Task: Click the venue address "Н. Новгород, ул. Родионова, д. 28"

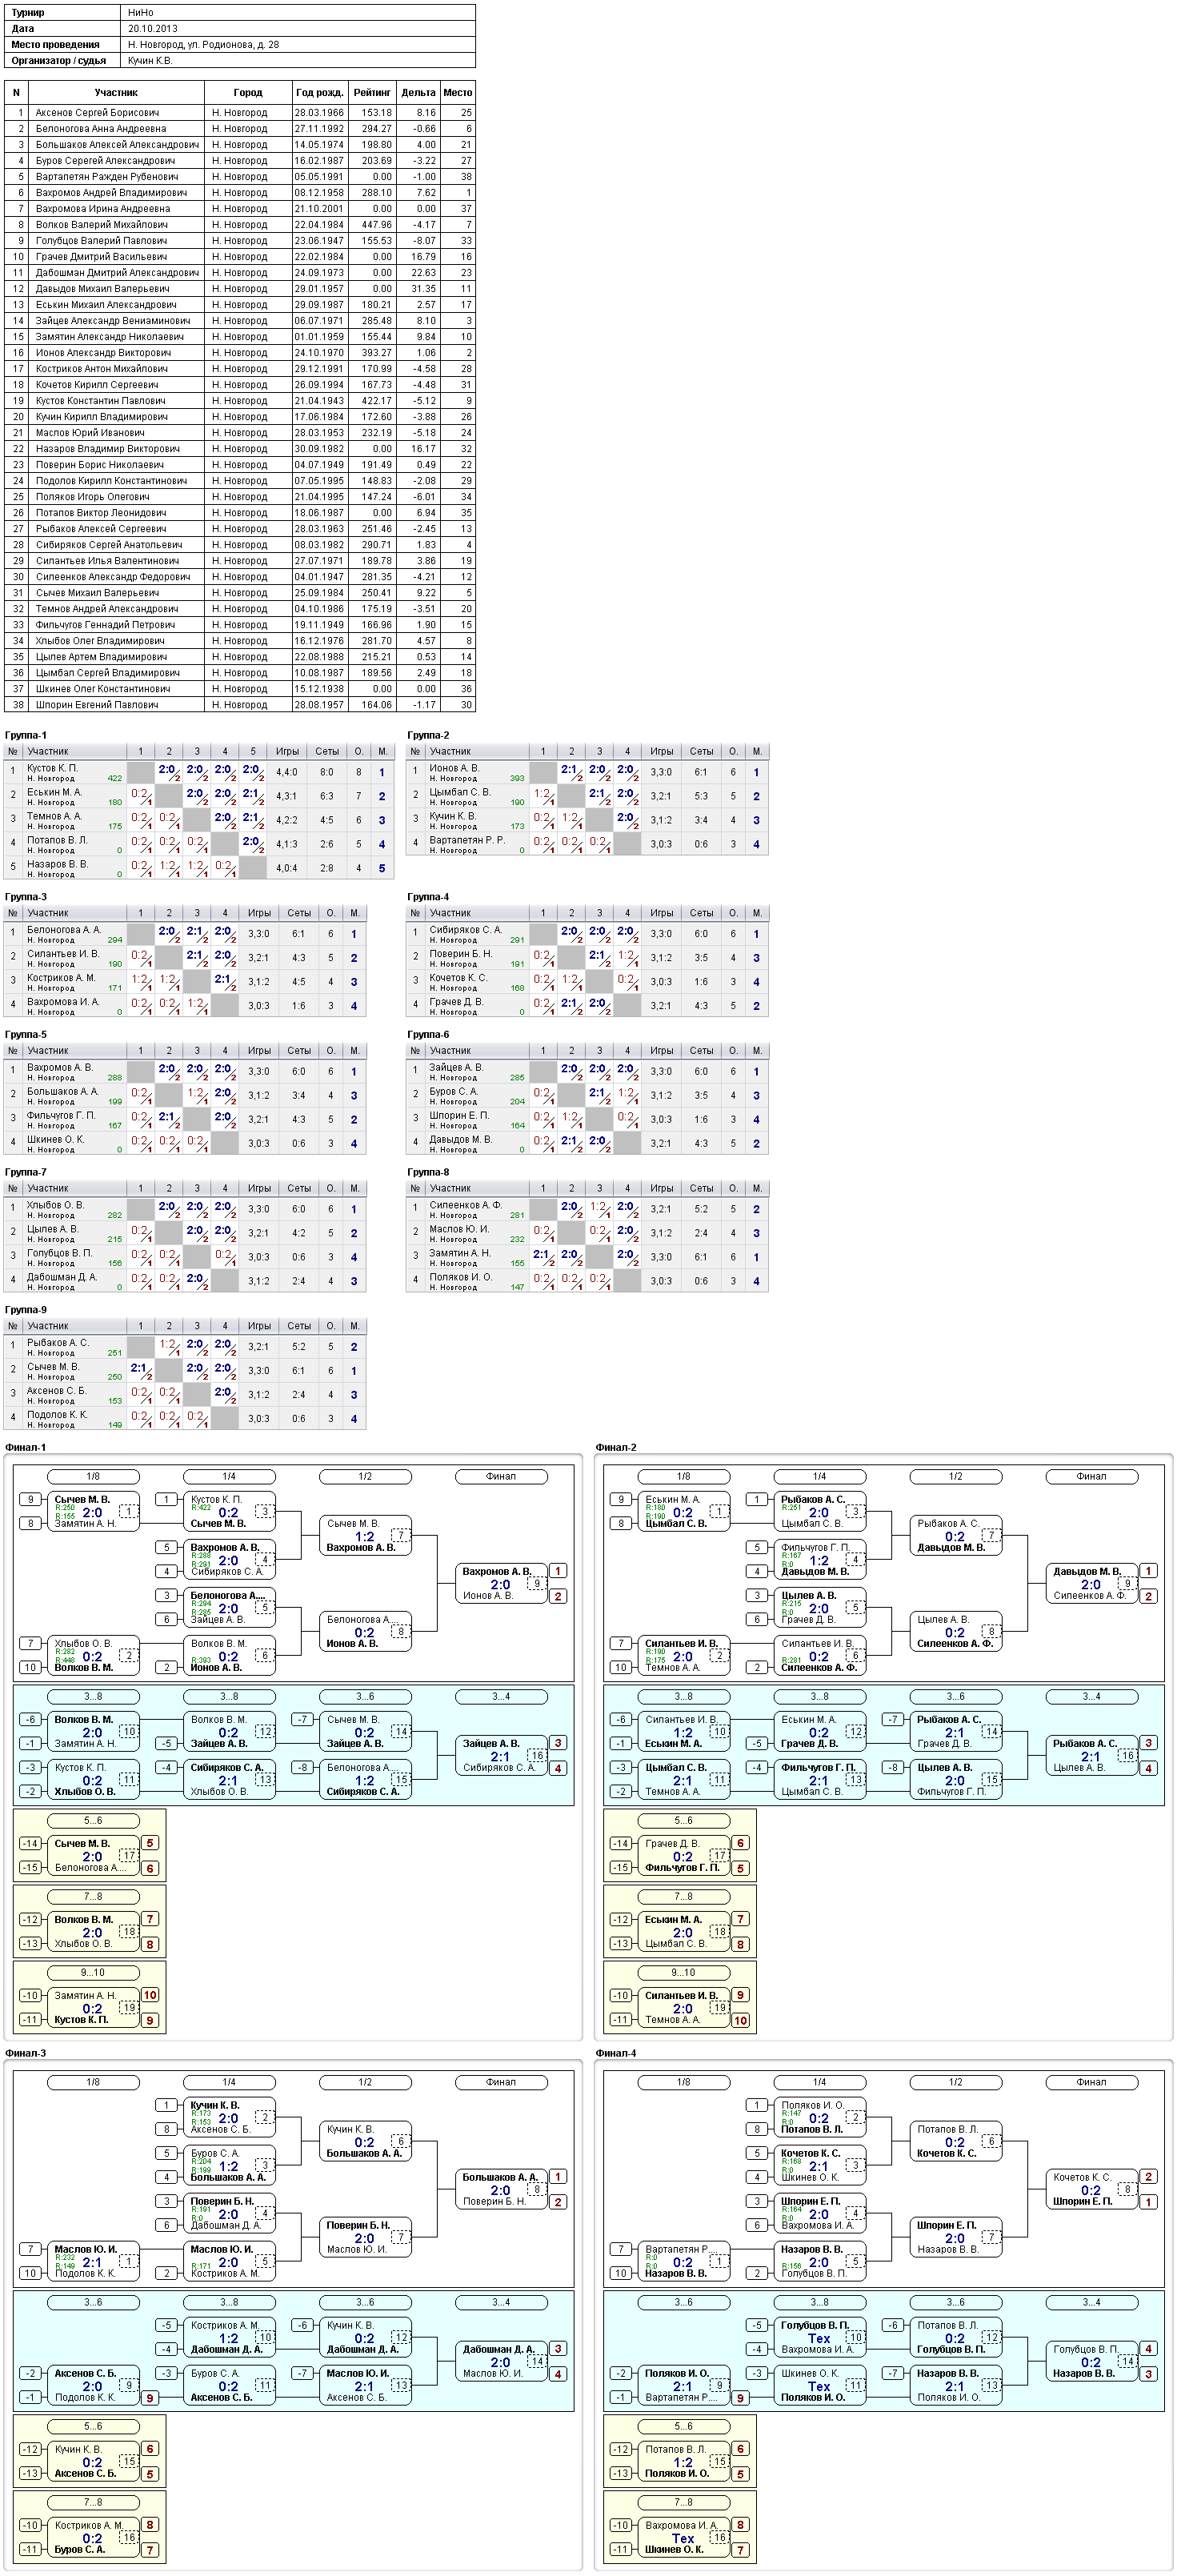Action: pos(204,45)
